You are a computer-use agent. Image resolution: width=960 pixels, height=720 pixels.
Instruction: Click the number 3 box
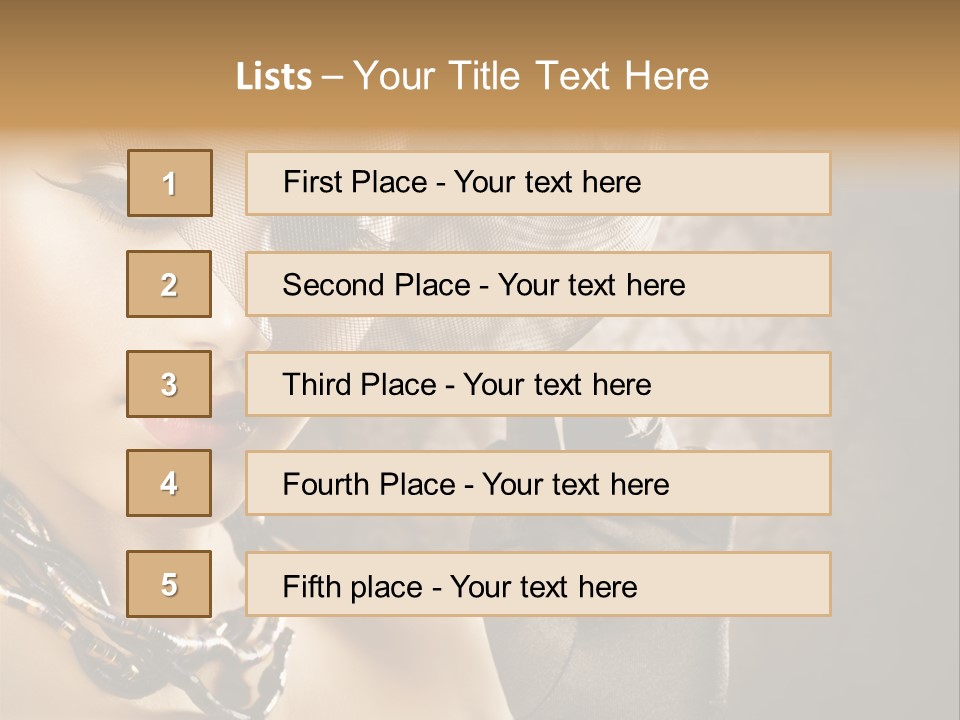pyautogui.click(x=169, y=384)
